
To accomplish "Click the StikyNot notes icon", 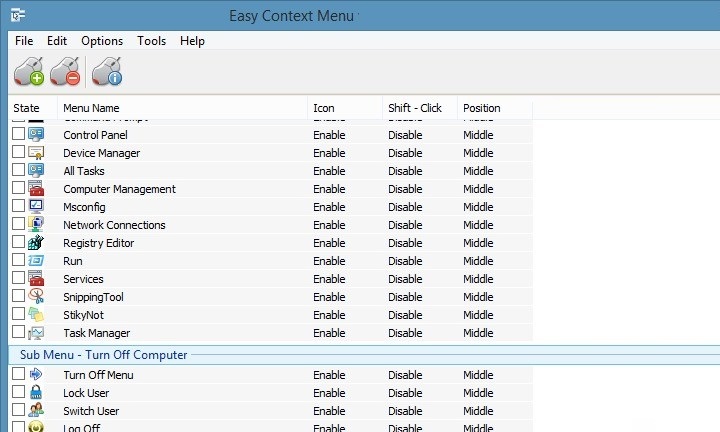I will 36,314.
